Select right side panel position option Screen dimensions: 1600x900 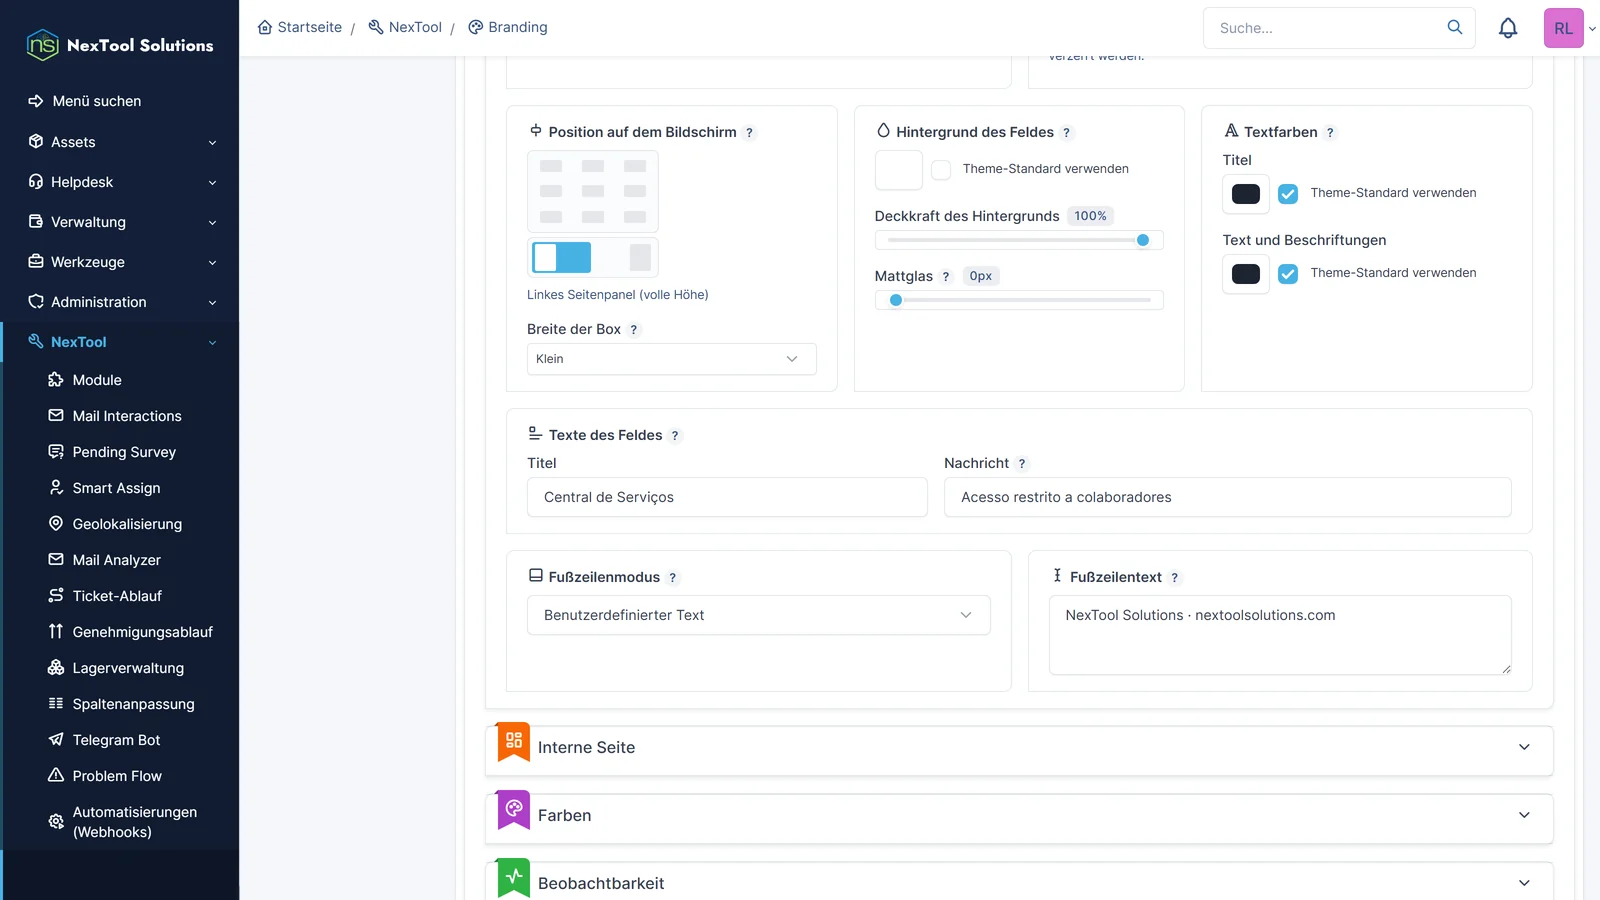[640, 257]
